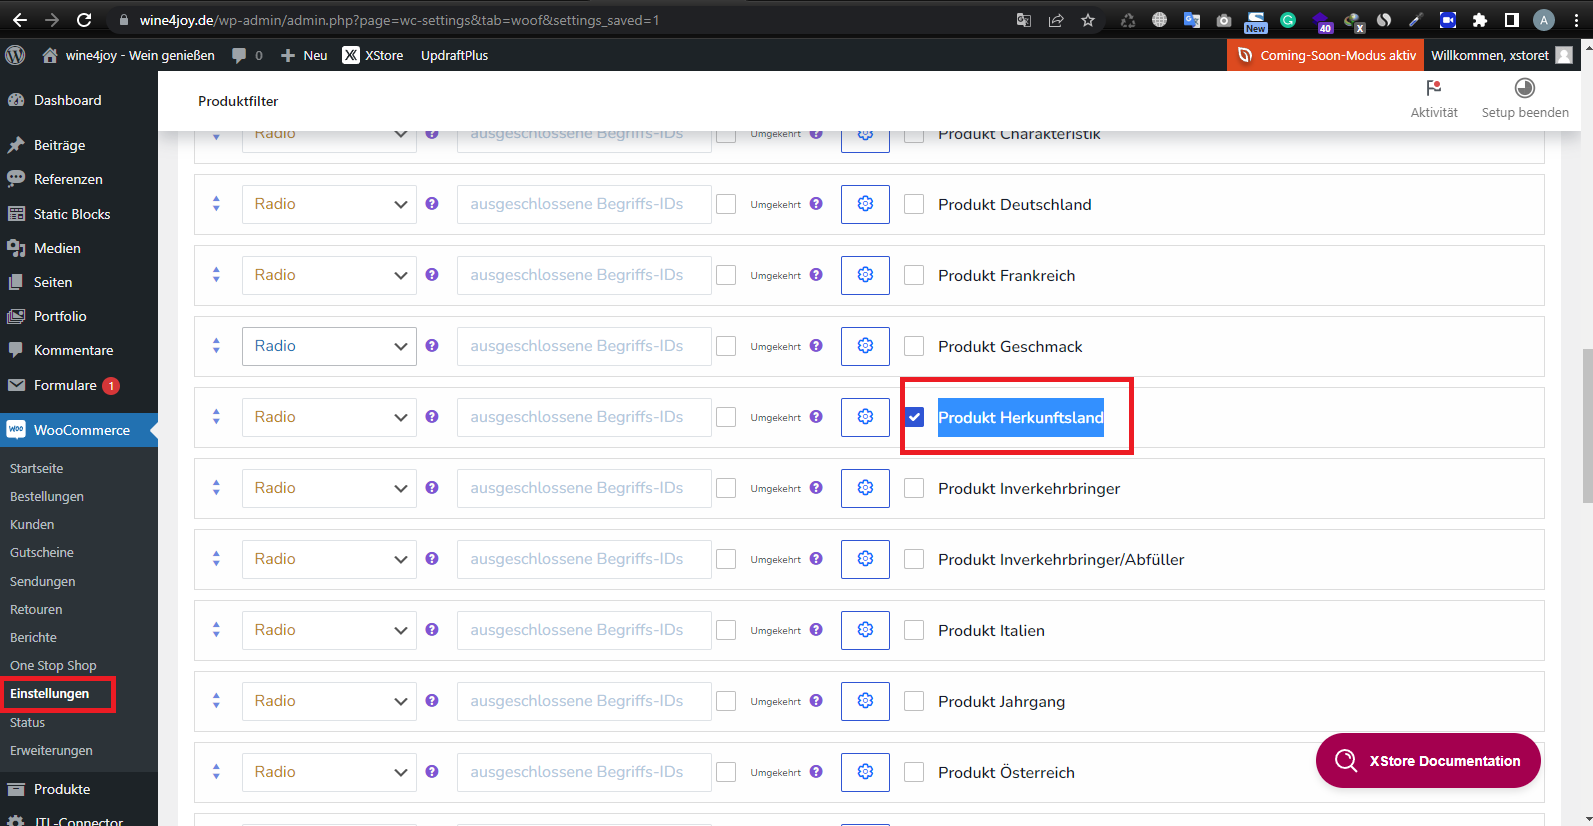Tick Umgekehrt checkbox in Produkt Österreich row
This screenshot has width=1593, height=826.
tap(726, 772)
